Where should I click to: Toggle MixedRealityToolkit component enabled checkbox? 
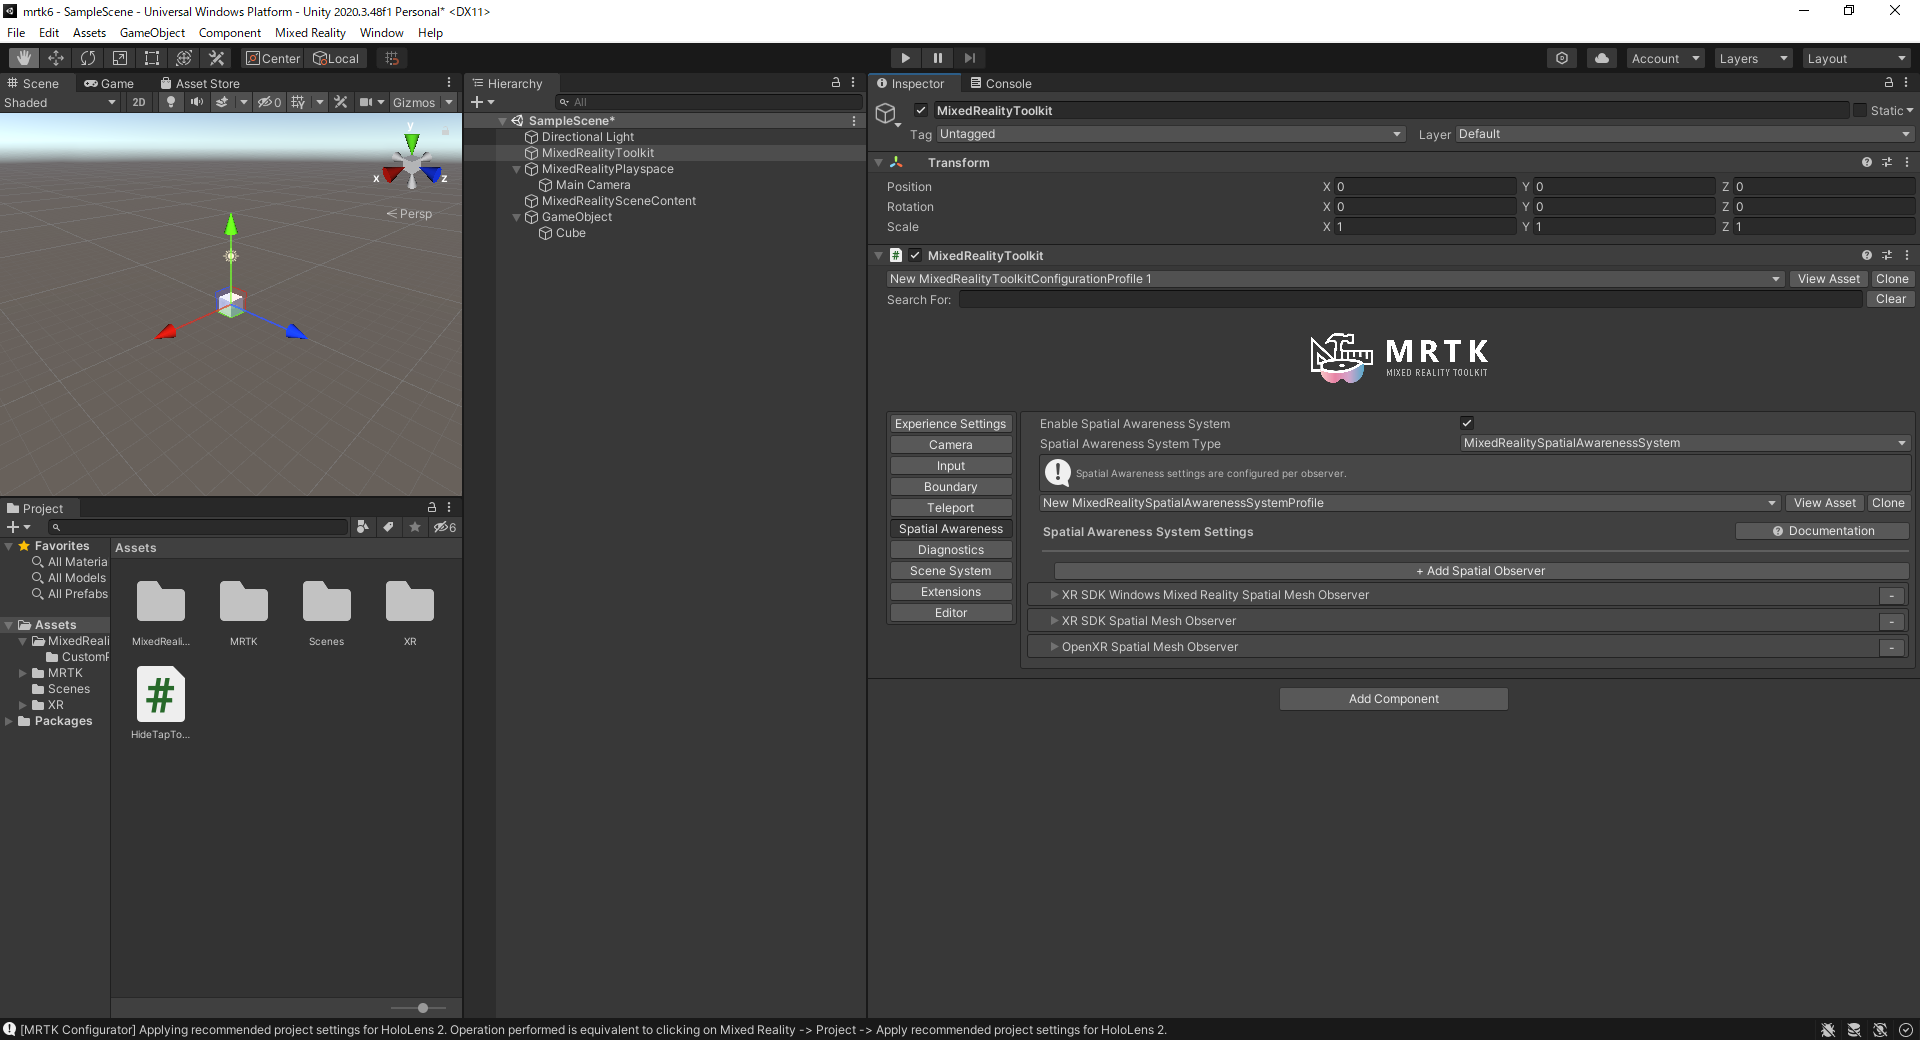click(915, 256)
